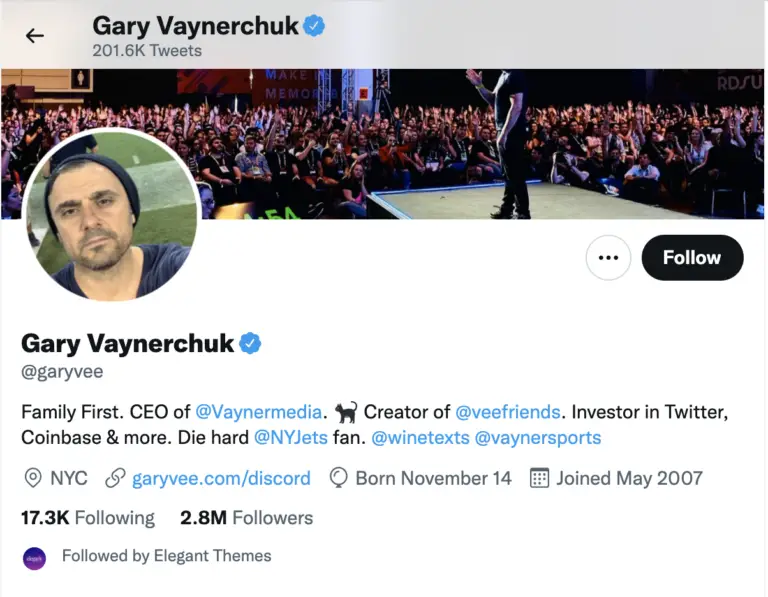The height and width of the screenshot is (597, 768).
Task: Click verified badge next to profile name
Action: (250, 343)
